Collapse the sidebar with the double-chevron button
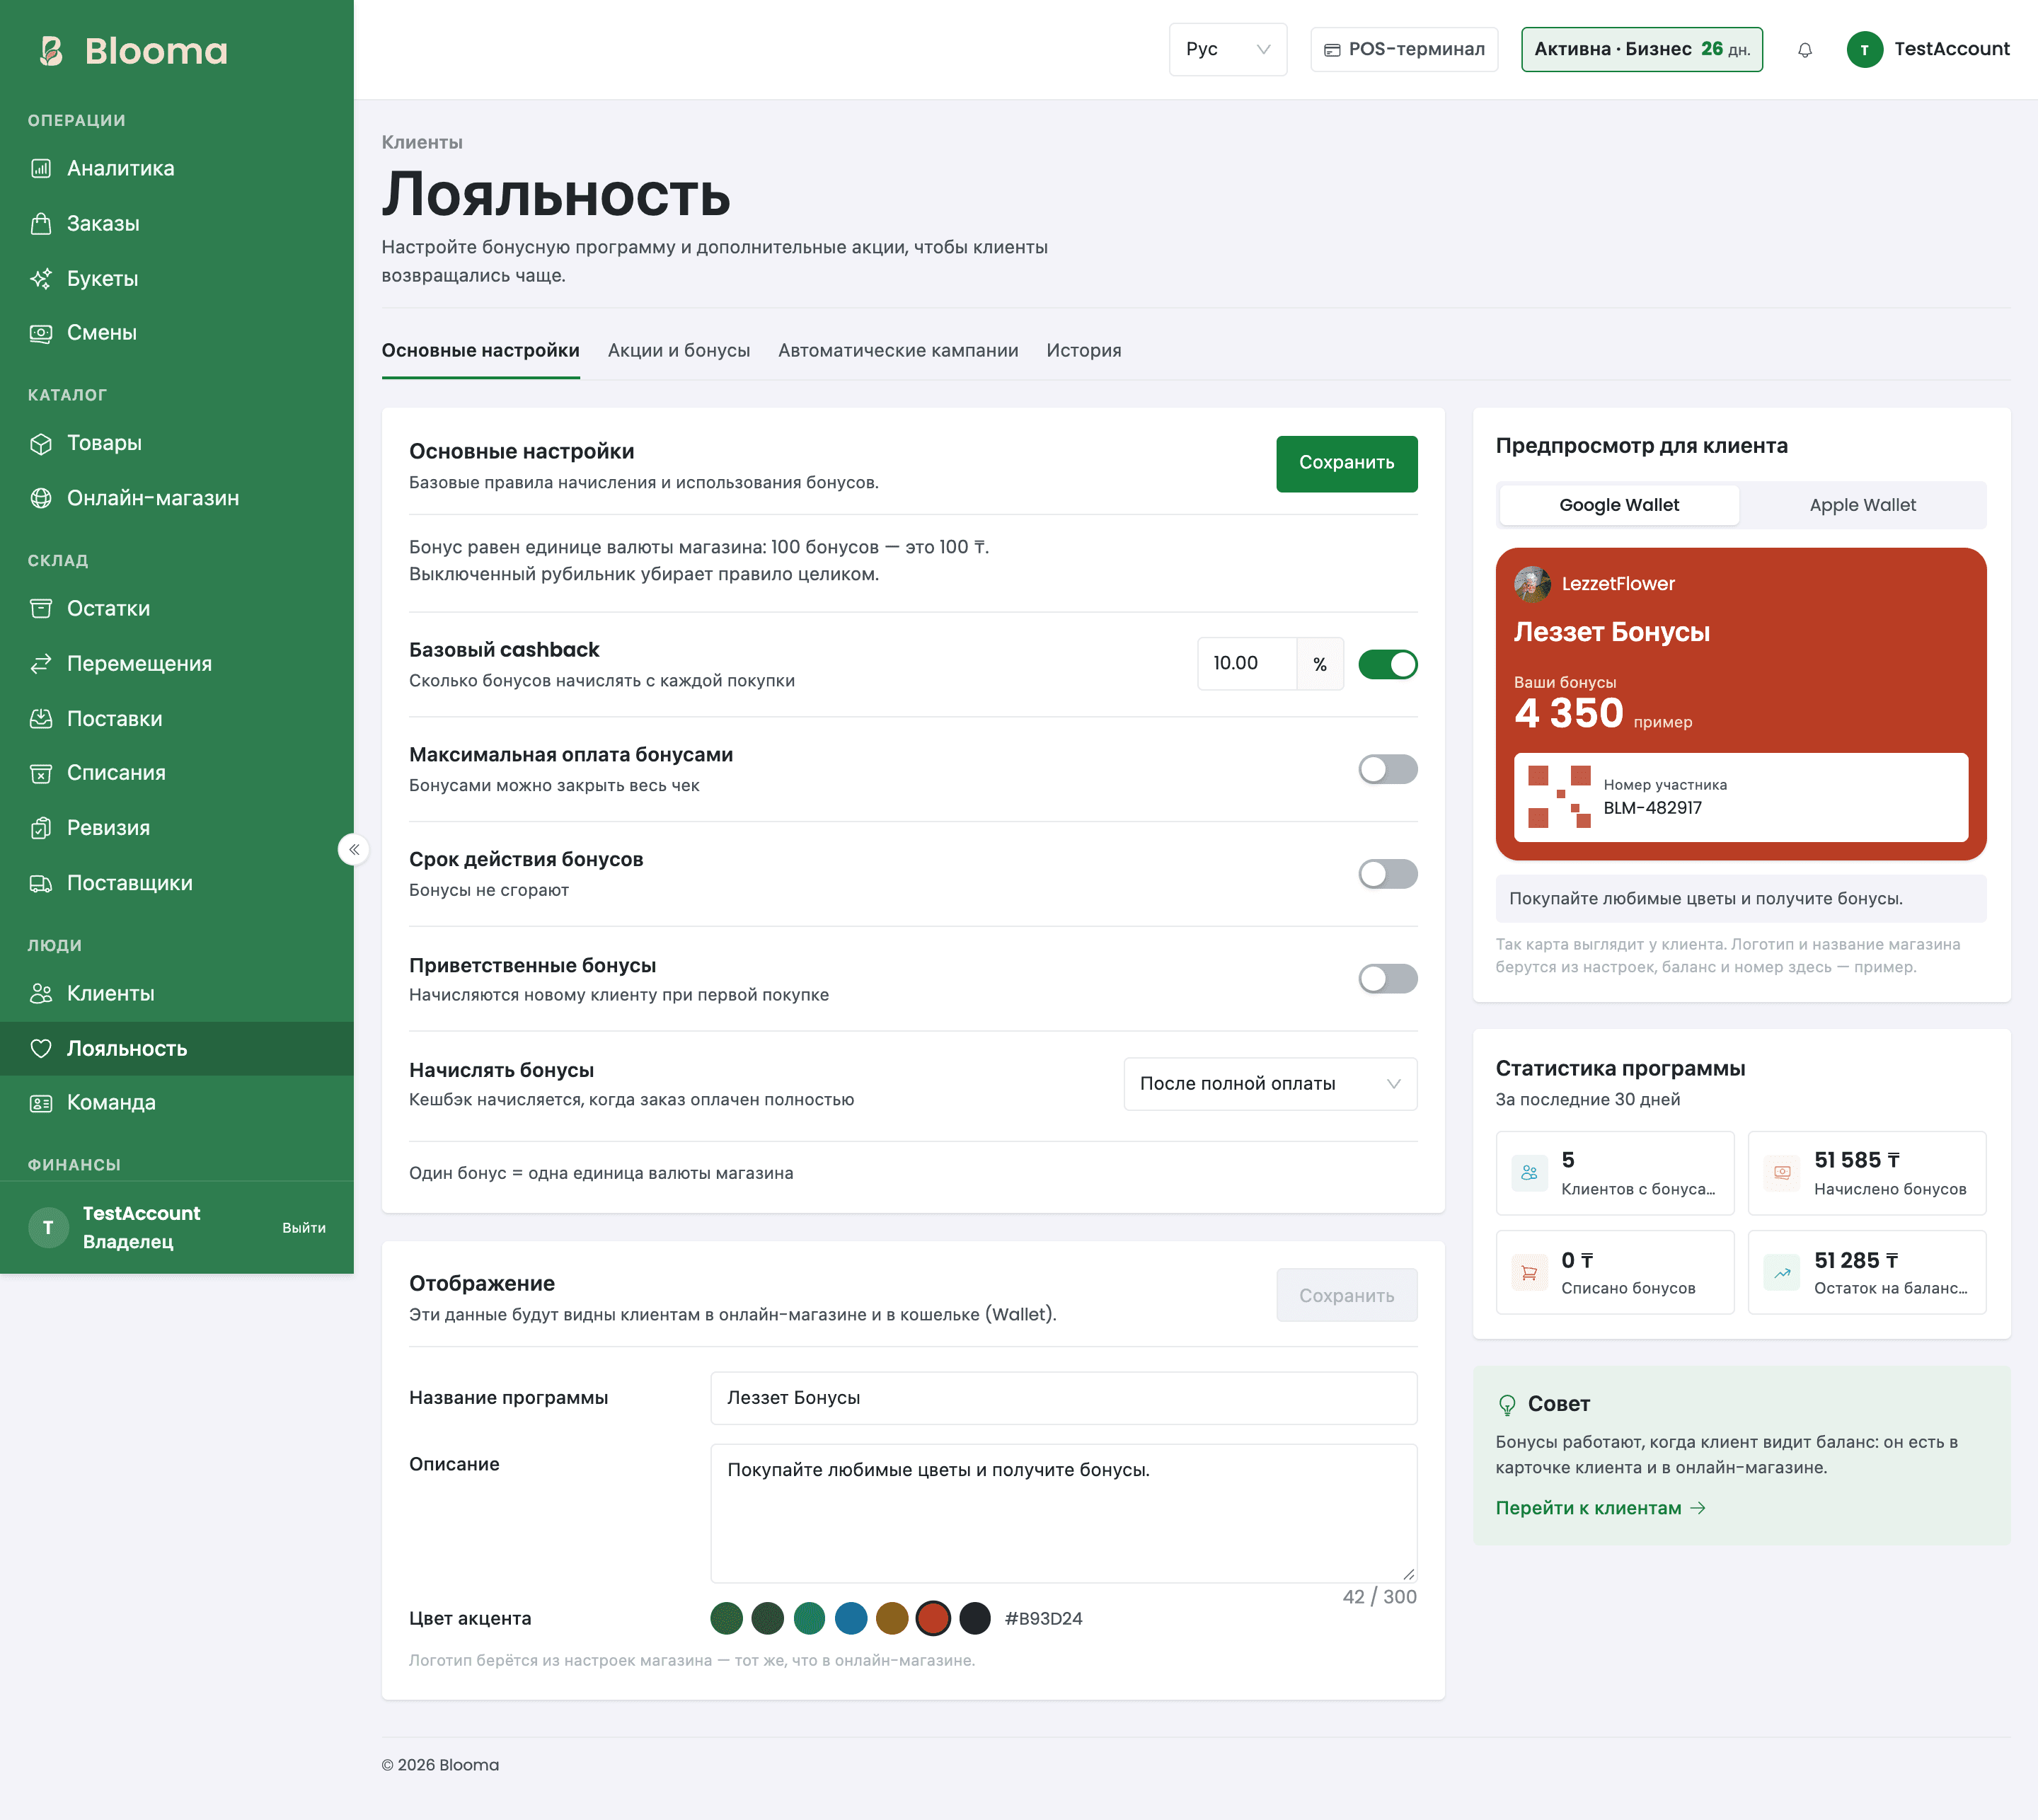This screenshot has width=2038, height=1820. point(353,849)
